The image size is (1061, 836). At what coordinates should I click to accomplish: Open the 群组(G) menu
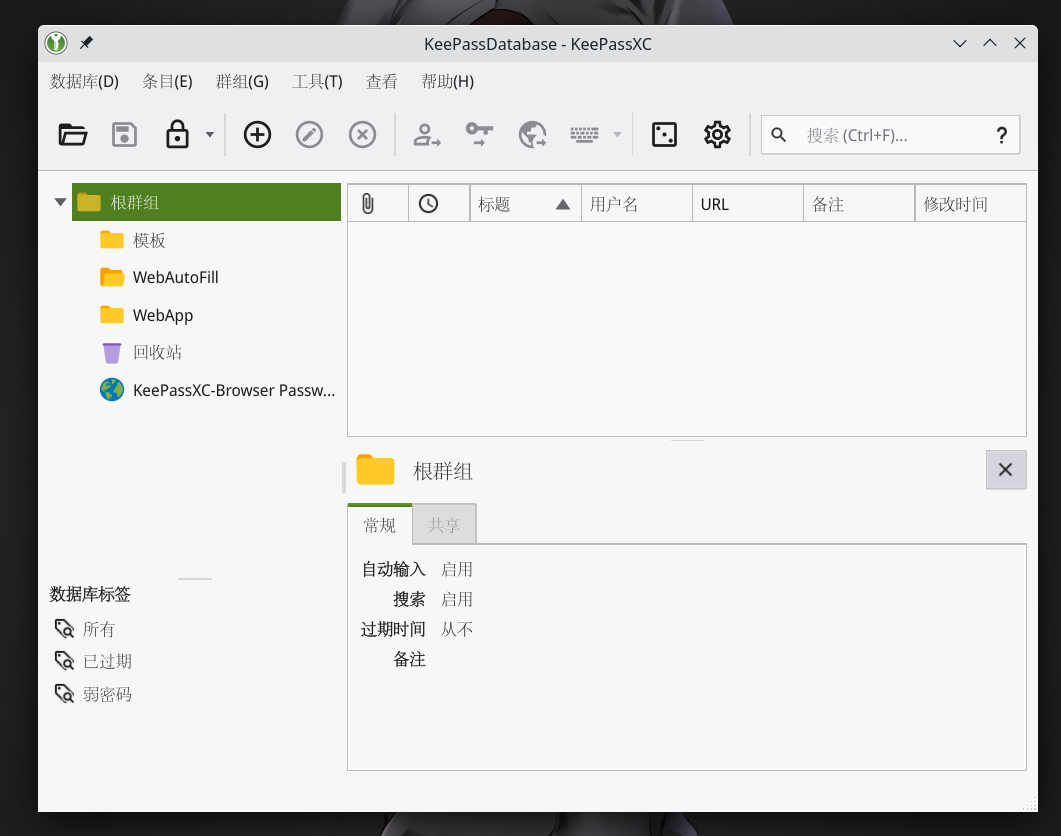242,82
